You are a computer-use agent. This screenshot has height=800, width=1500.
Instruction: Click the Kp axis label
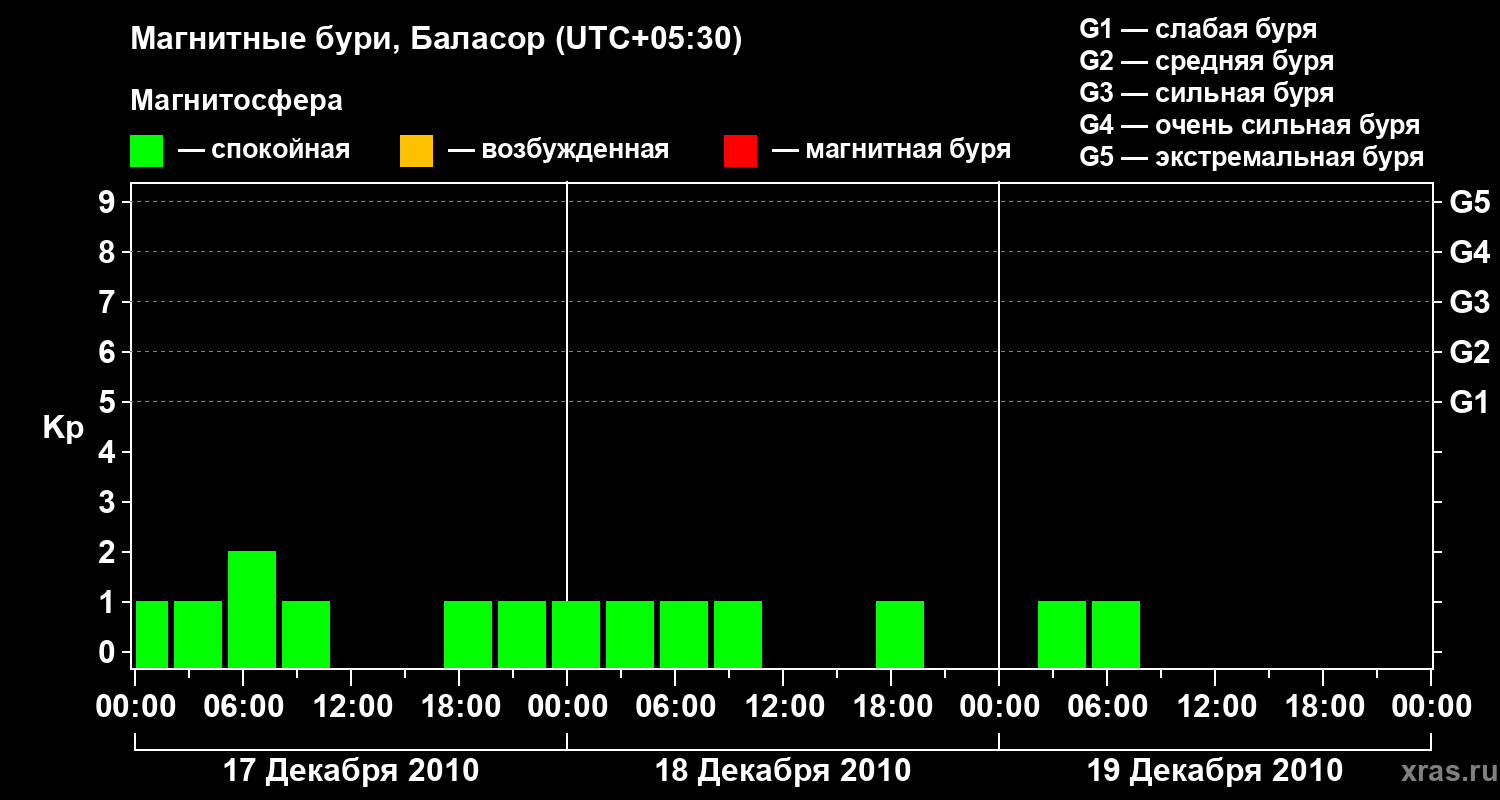(63, 428)
